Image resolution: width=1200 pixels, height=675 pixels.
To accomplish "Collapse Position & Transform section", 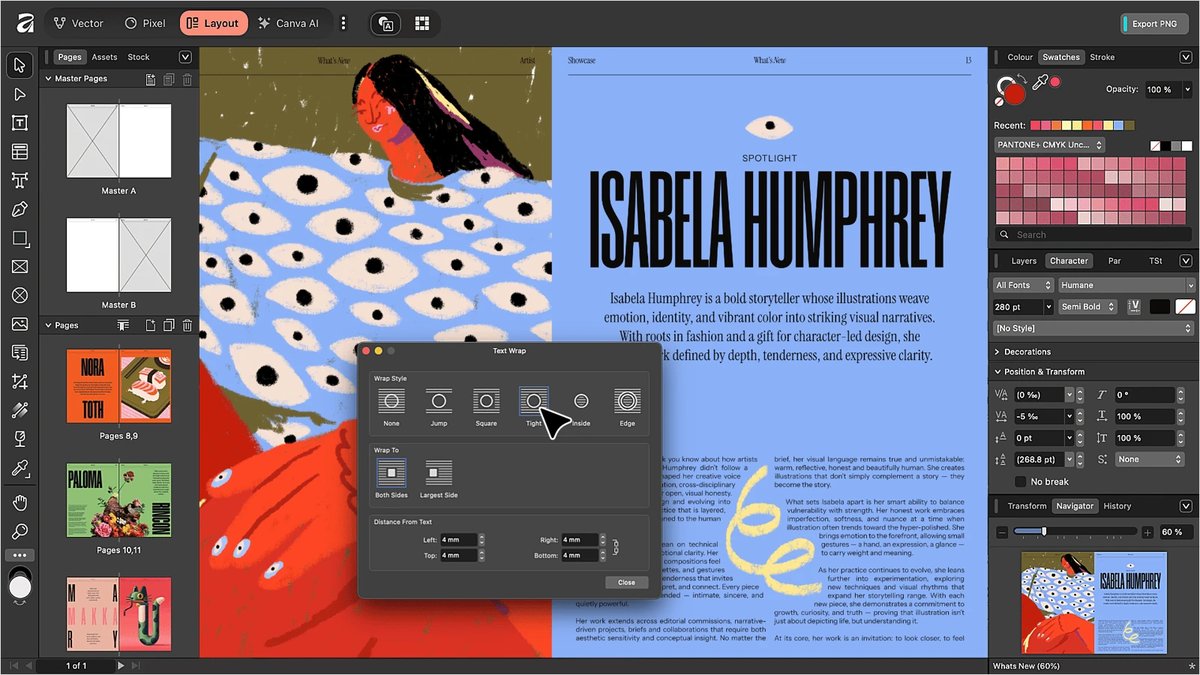I will [997, 372].
